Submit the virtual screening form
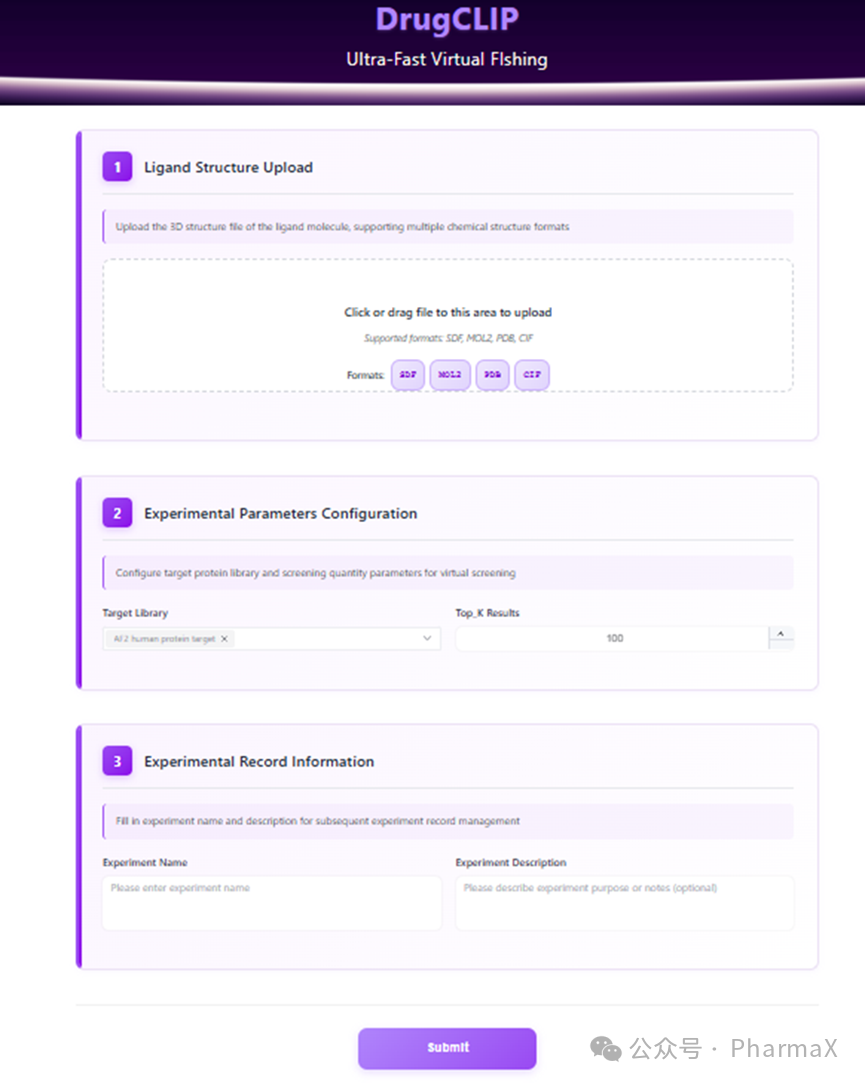The height and width of the screenshot is (1083, 865). click(447, 1048)
